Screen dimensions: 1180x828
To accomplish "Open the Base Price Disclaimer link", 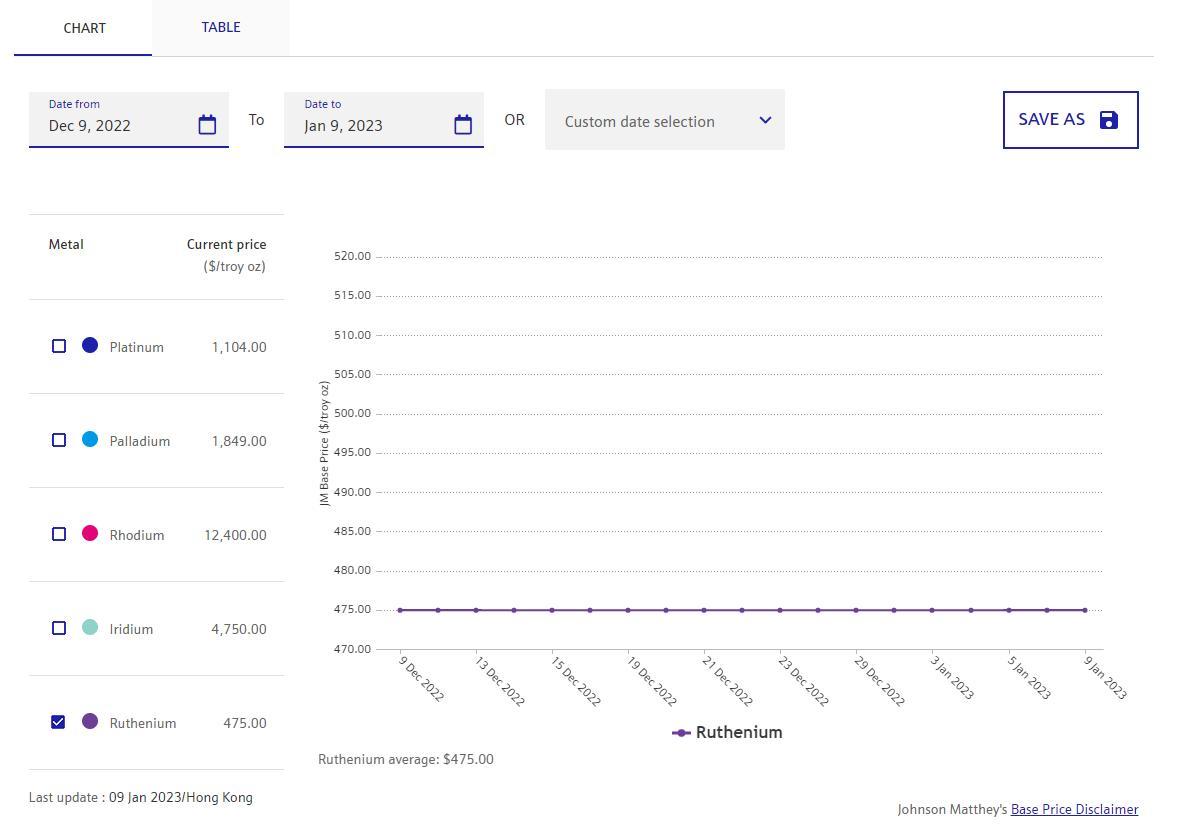I will [1074, 809].
